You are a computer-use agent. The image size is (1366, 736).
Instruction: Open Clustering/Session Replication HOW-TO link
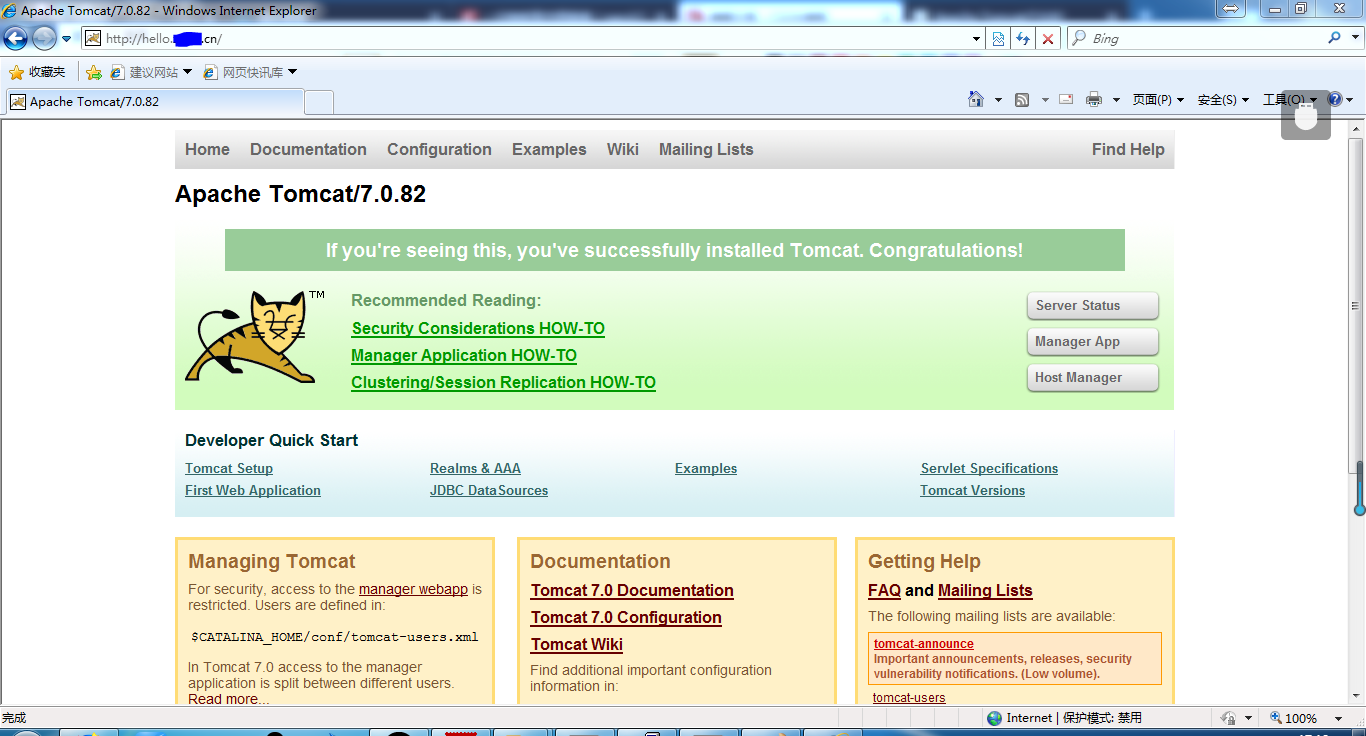(503, 382)
